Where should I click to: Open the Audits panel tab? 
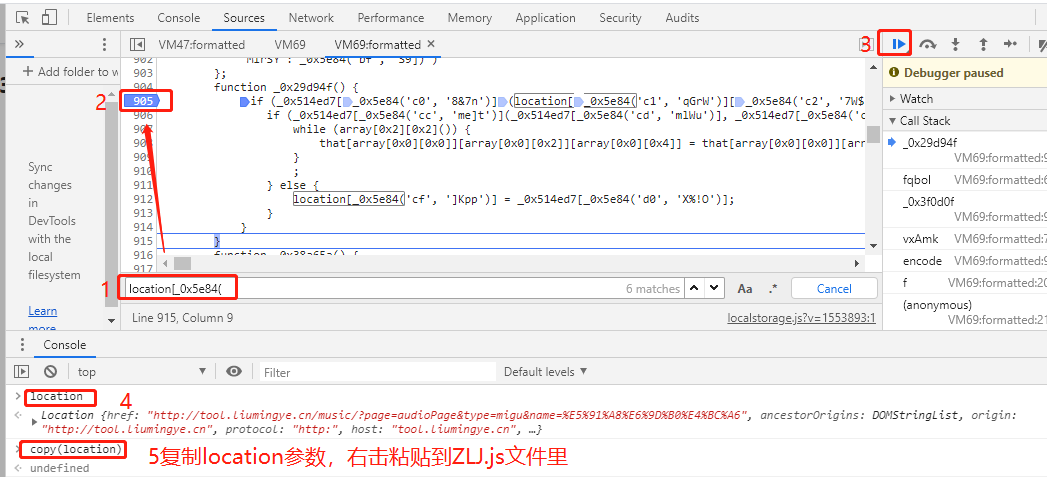682,18
